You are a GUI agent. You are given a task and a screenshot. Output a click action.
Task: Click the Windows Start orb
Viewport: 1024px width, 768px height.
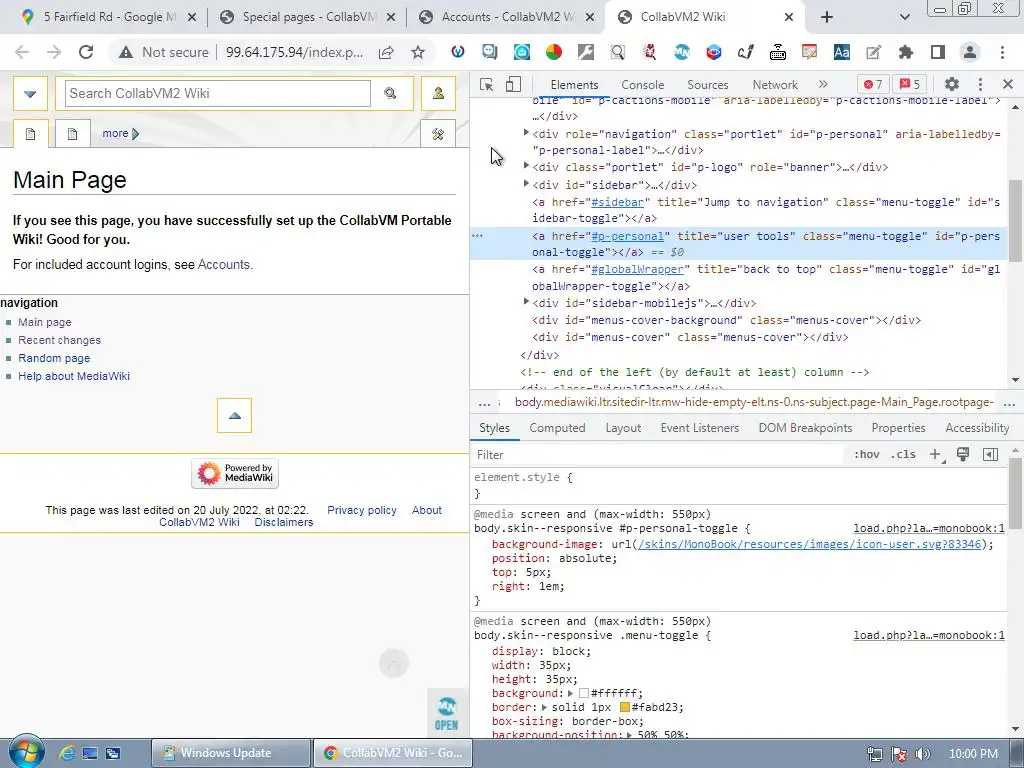coord(26,752)
